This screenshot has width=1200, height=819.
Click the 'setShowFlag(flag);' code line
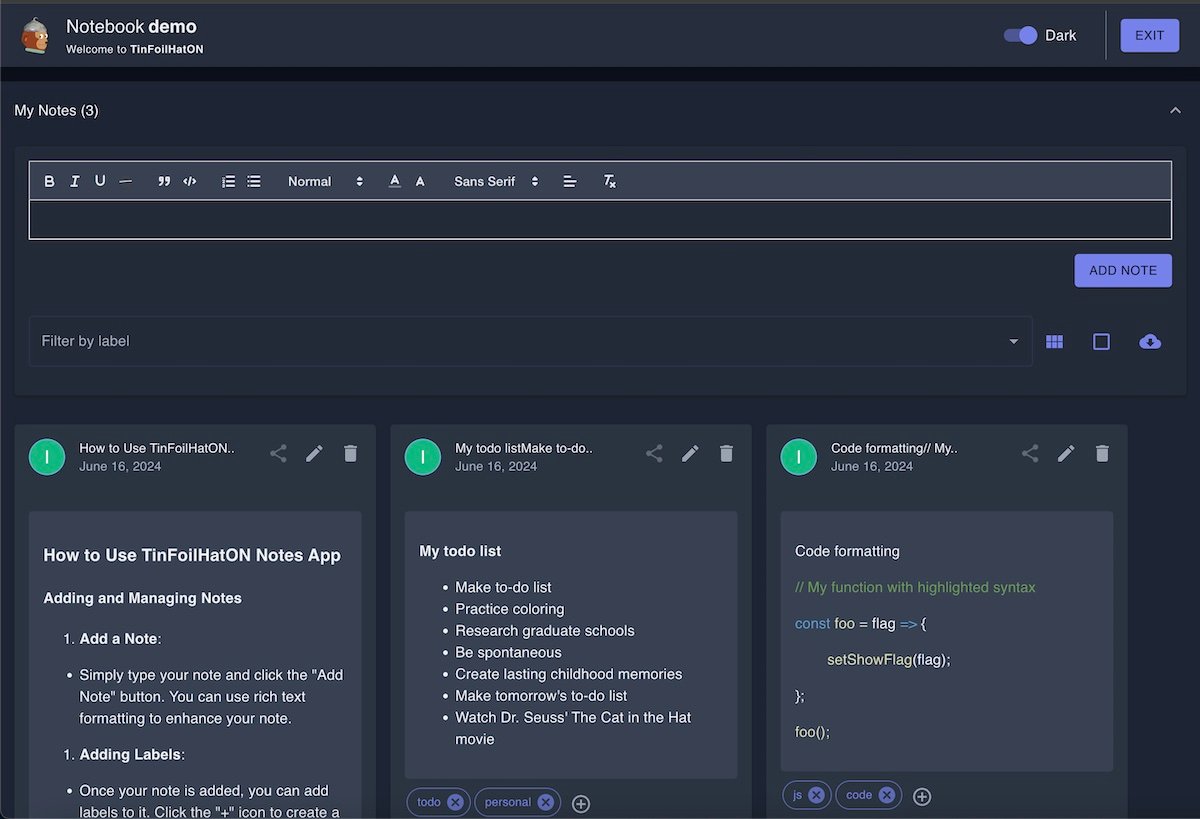[889, 659]
